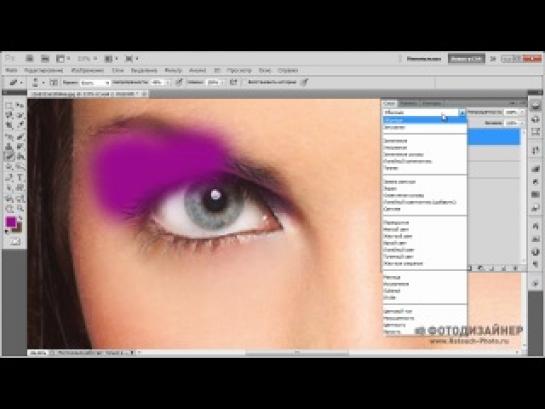Click the blend mode dropdown arrow
The height and width of the screenshot is (409, 545).
[462, 112]
